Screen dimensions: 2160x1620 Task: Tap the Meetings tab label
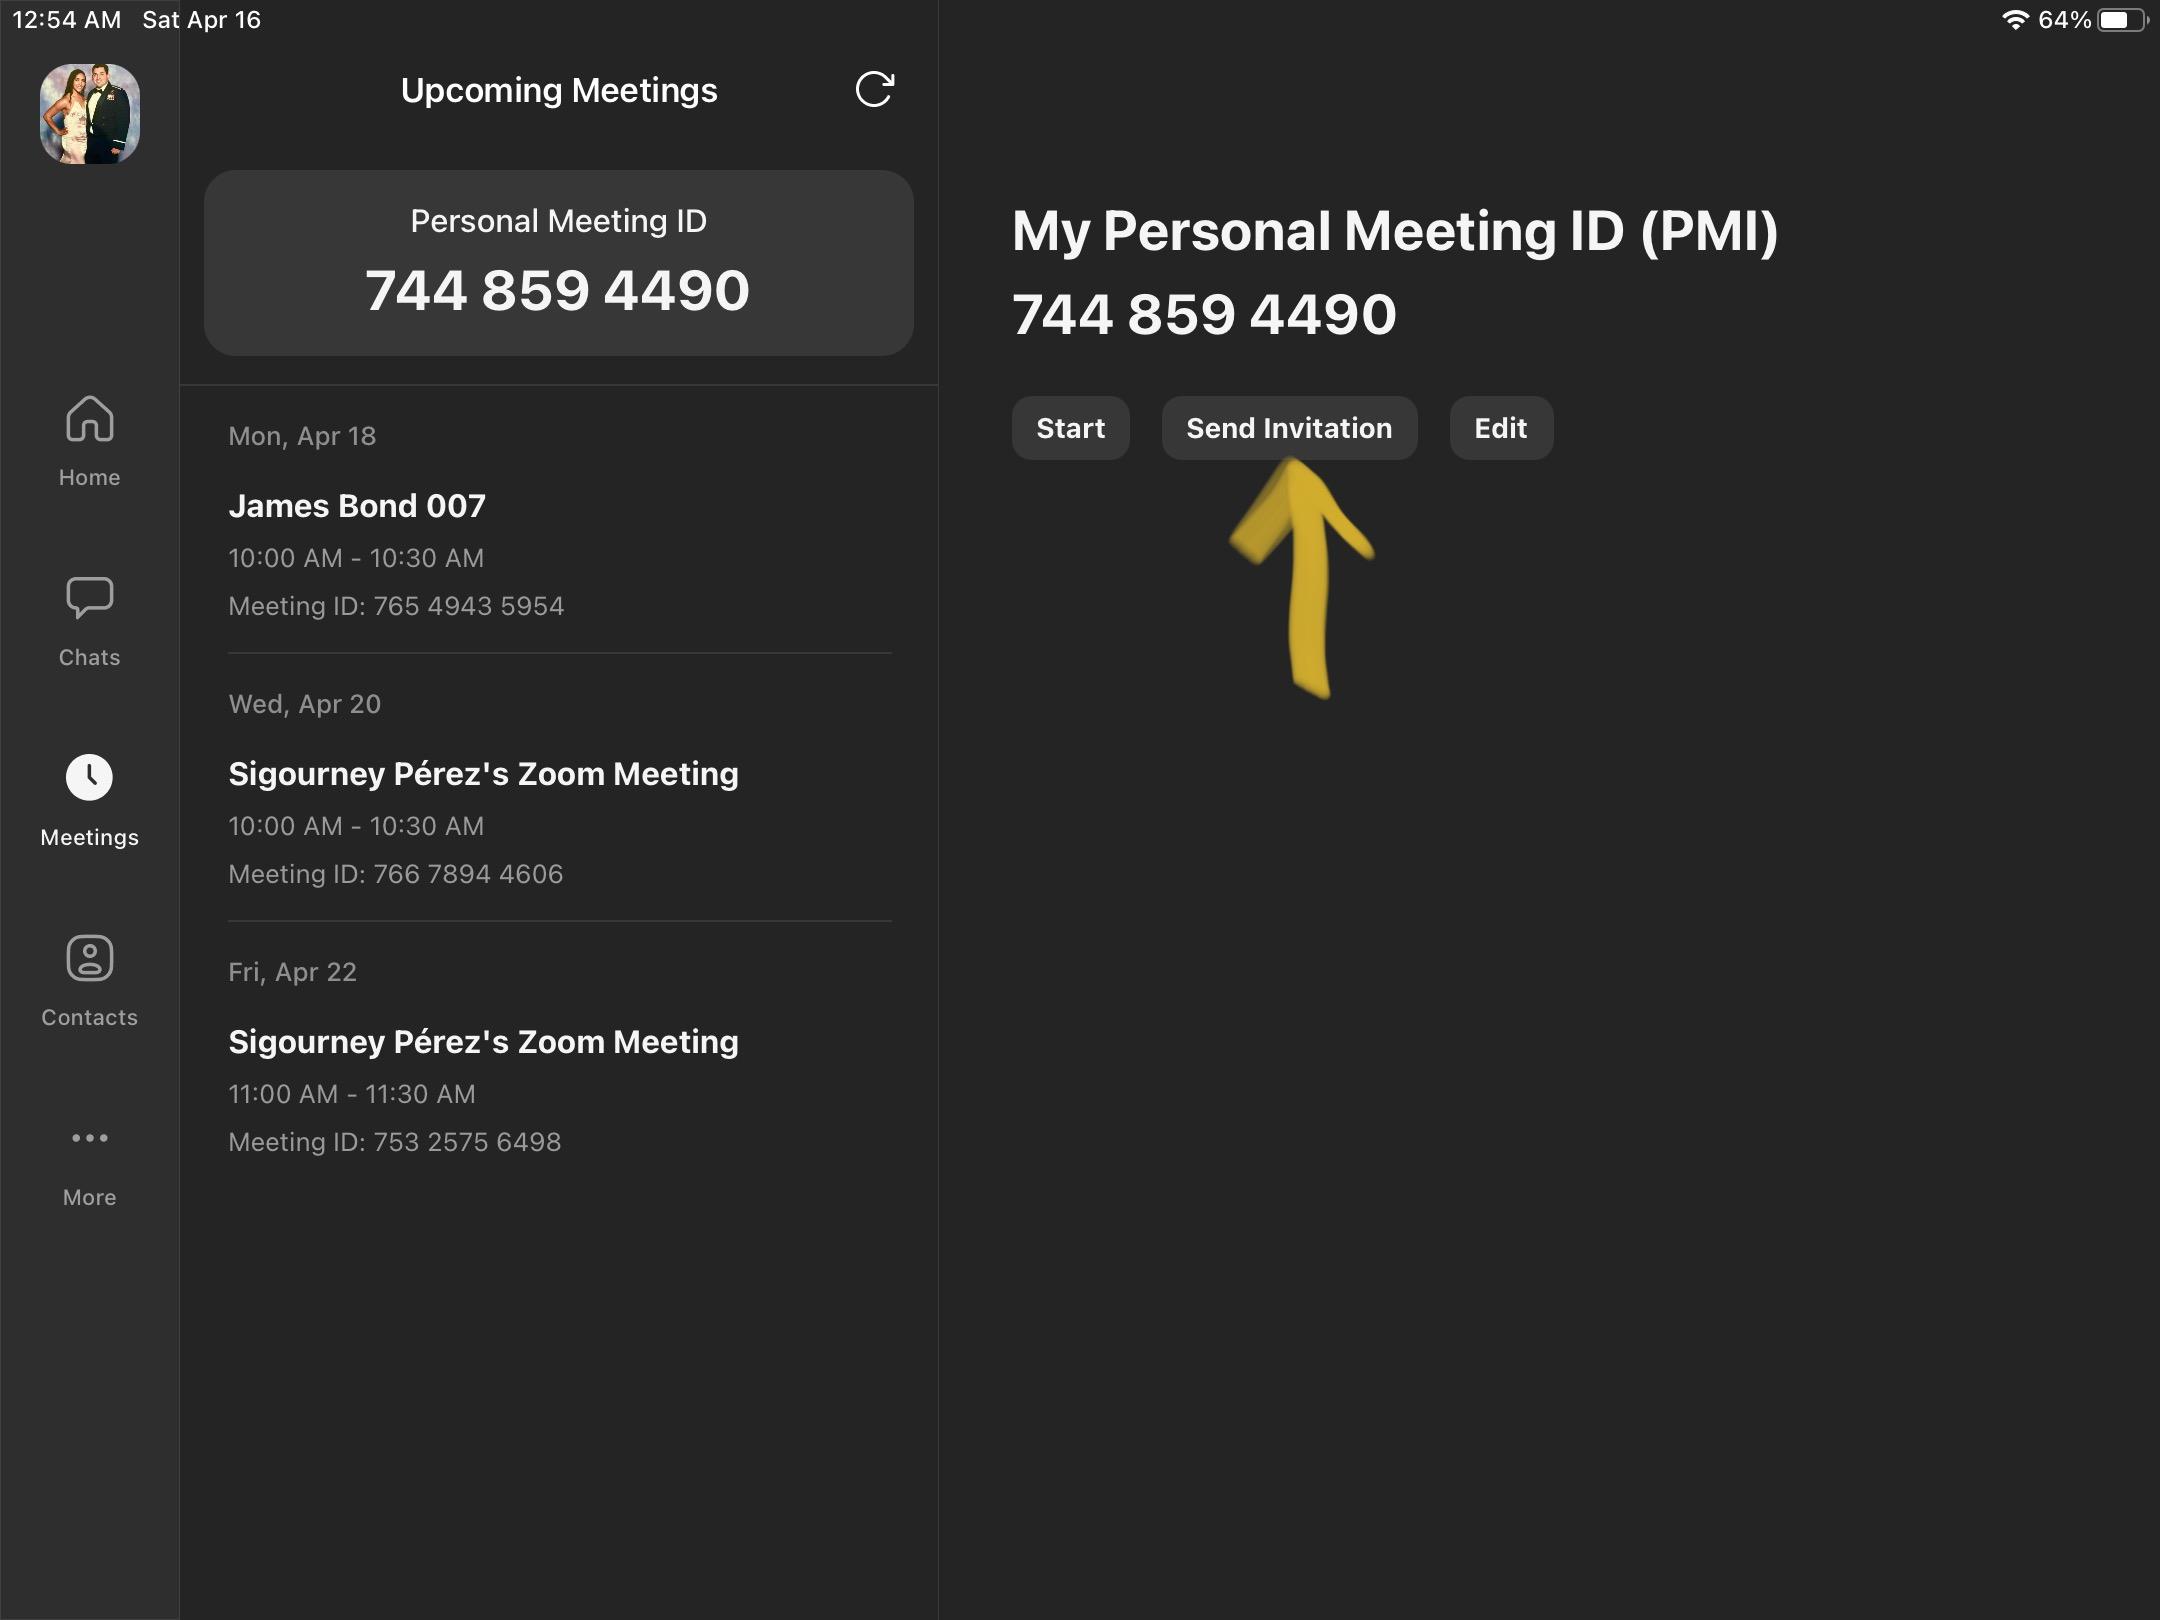(x=89, y=838)
